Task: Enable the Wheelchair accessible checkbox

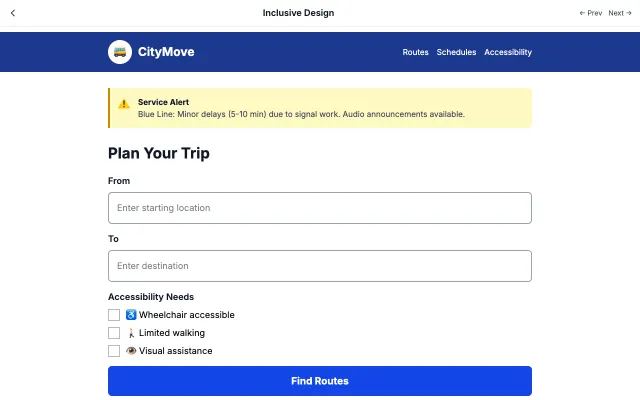Action: [x=114, y=315]
